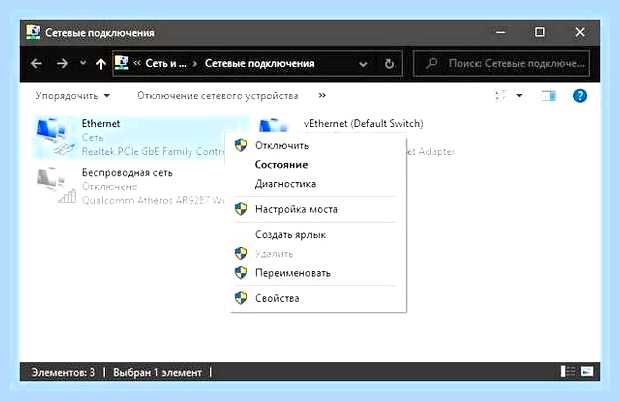Click 'Отключено' status under wireless network
The height and width of the screenshot is (401, 620).
pos(110,186)
